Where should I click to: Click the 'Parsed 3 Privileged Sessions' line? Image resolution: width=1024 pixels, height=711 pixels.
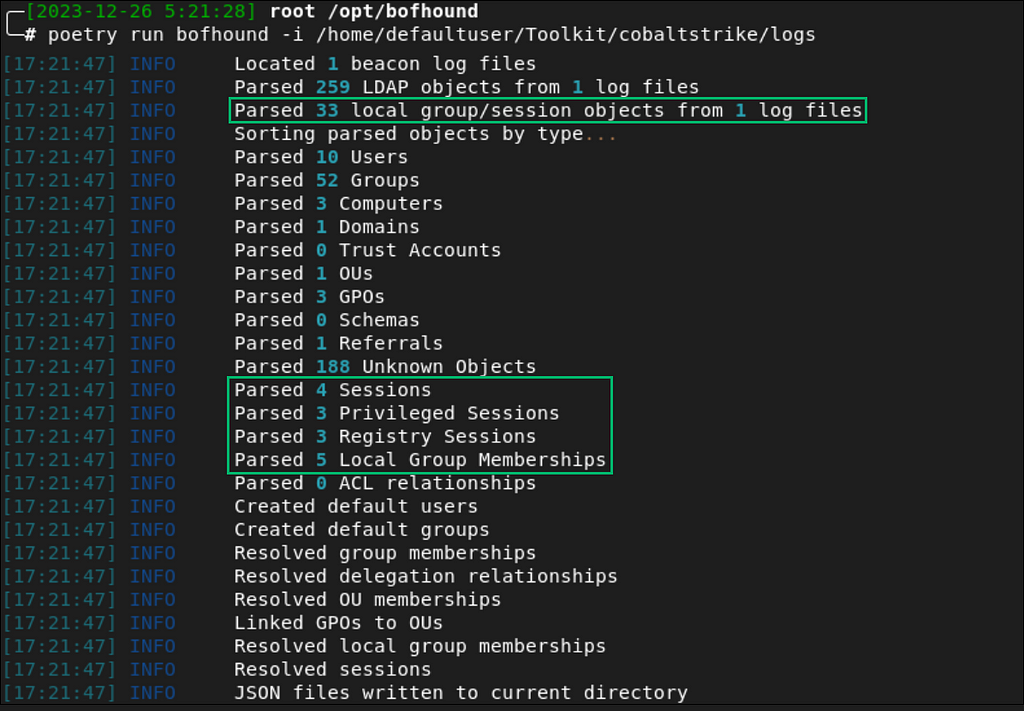396,413
